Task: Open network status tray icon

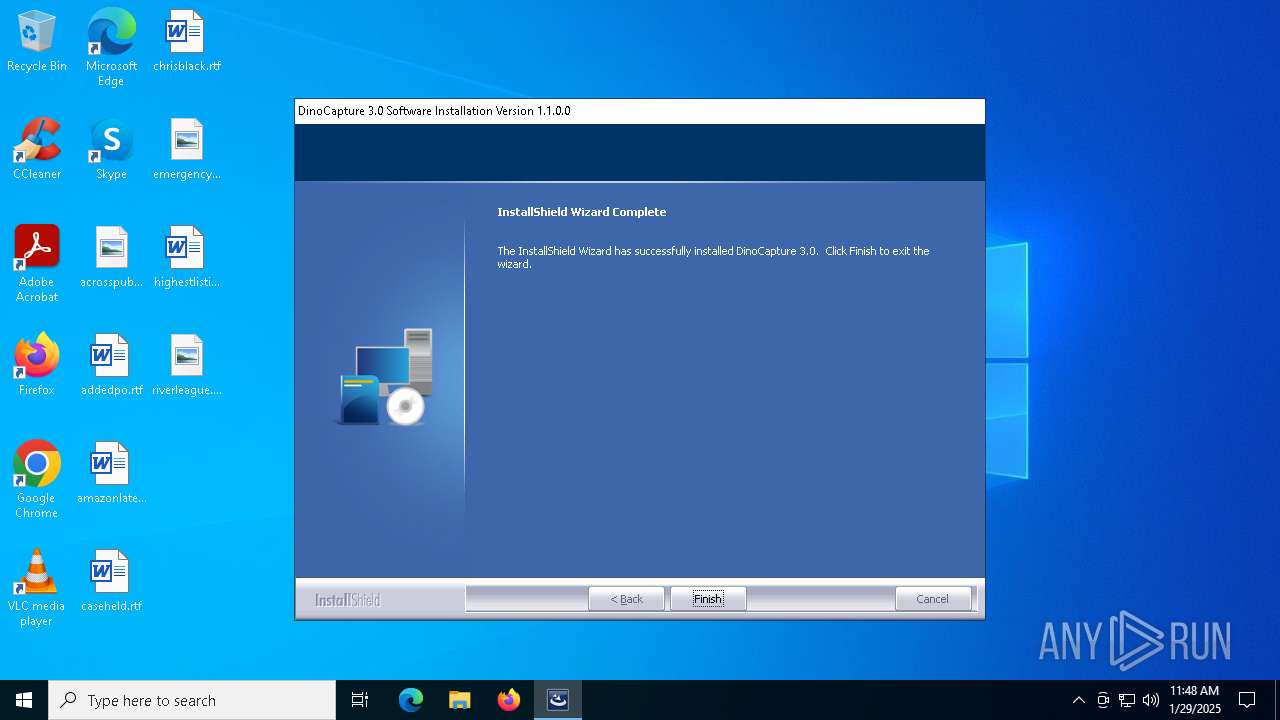Action: point(1127,700)
